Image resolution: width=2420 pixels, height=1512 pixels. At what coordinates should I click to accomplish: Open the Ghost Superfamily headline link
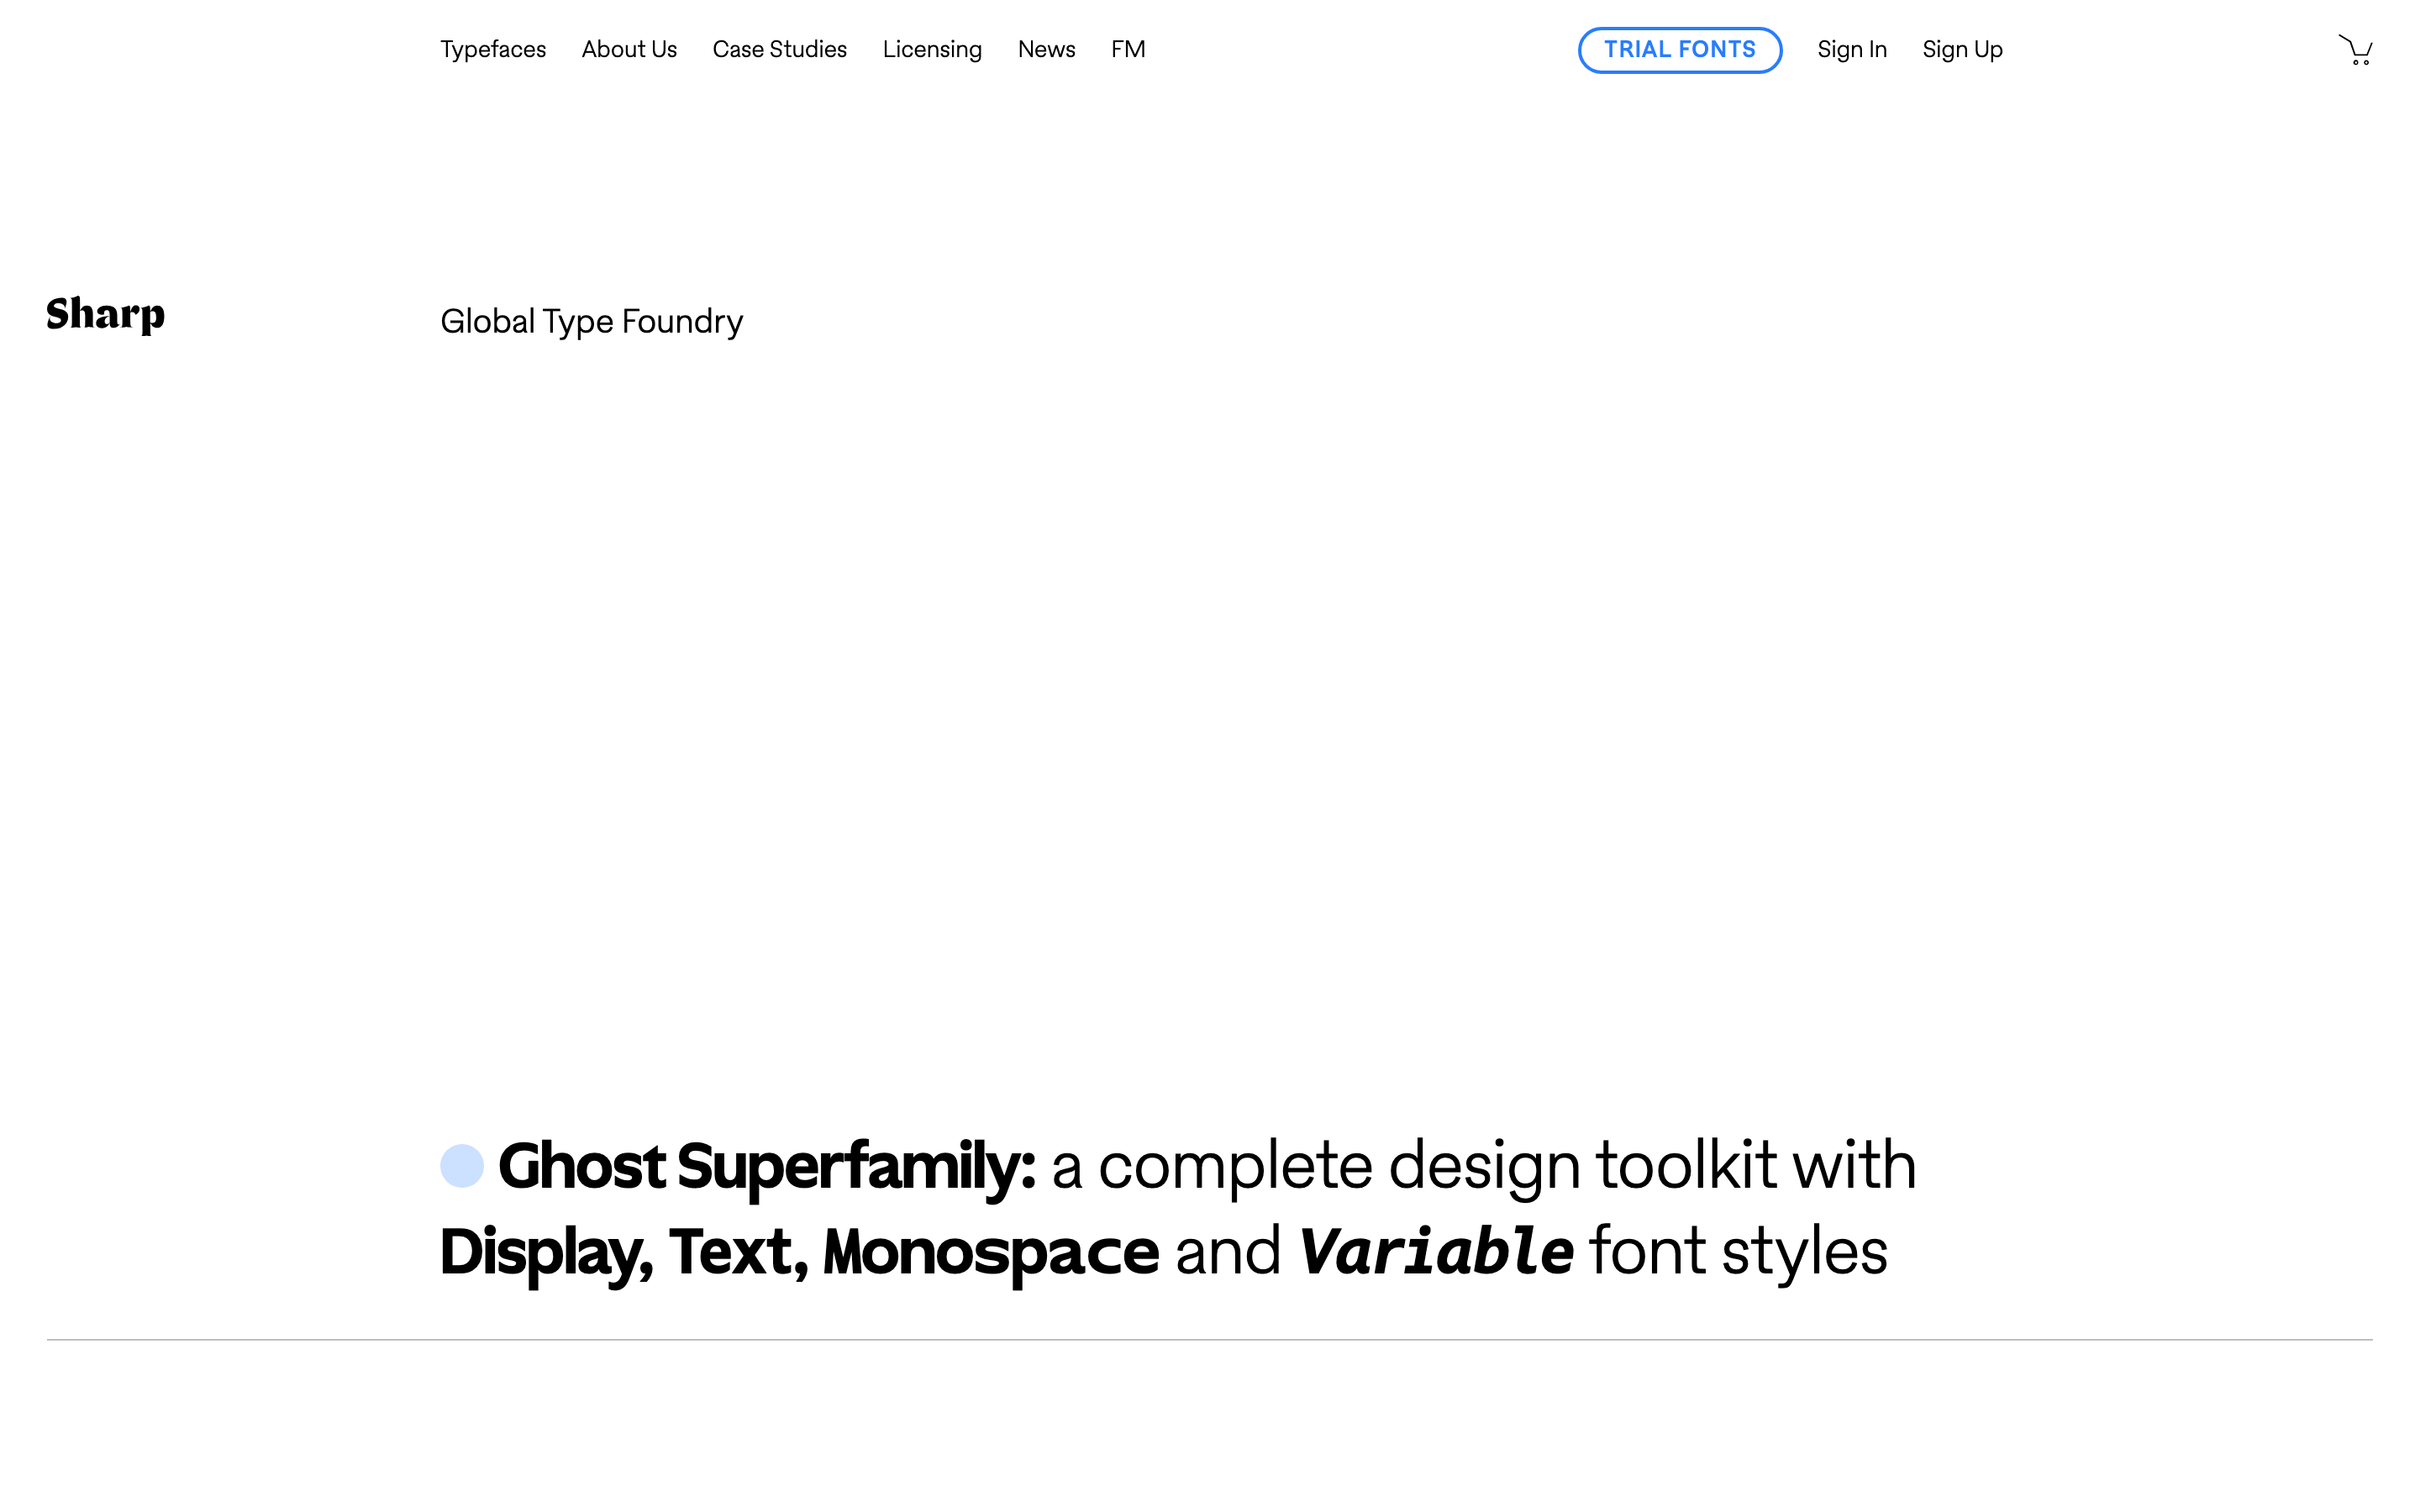767,1167
